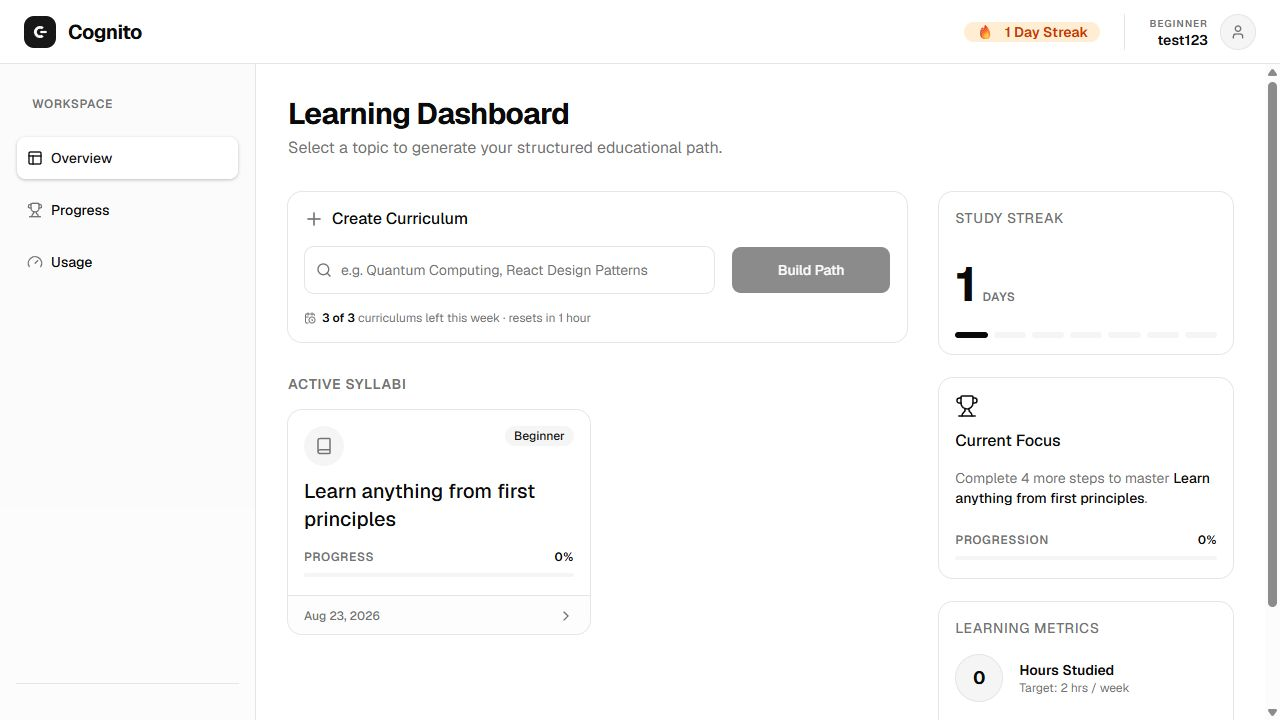The width and height of the screenshot is (1280, 720).
Task: Click the syllabus Progress bar at 0%
Action: [439, 574]
